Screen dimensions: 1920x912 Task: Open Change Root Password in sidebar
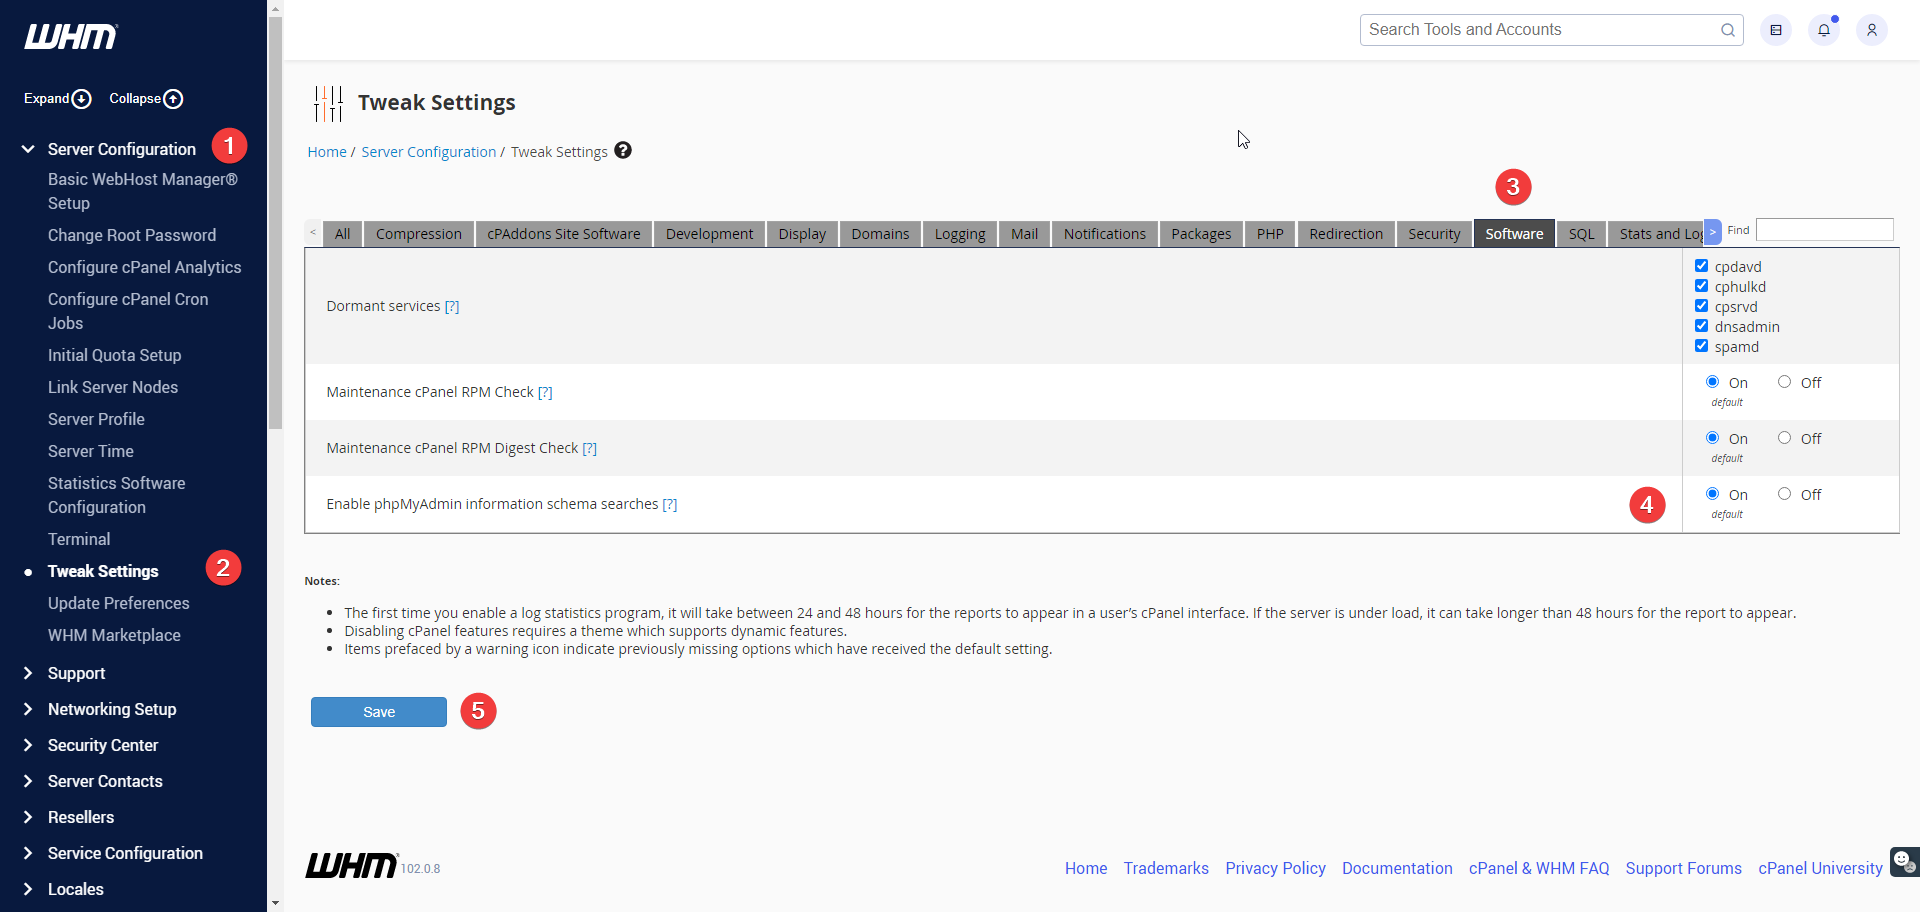click(132, 235)
